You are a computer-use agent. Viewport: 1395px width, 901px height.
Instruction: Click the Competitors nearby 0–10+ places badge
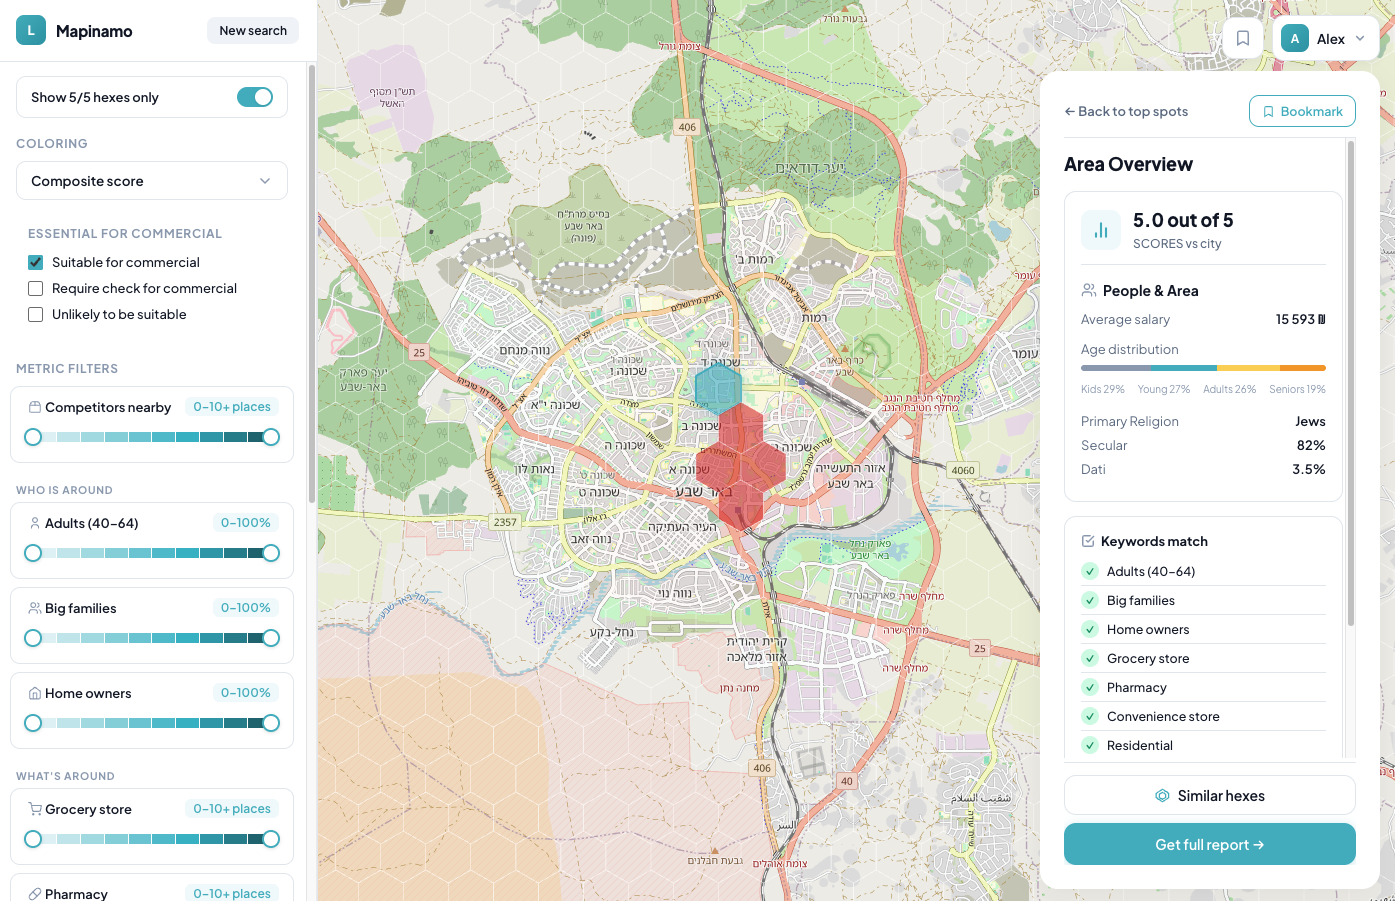tap(232, 407)
